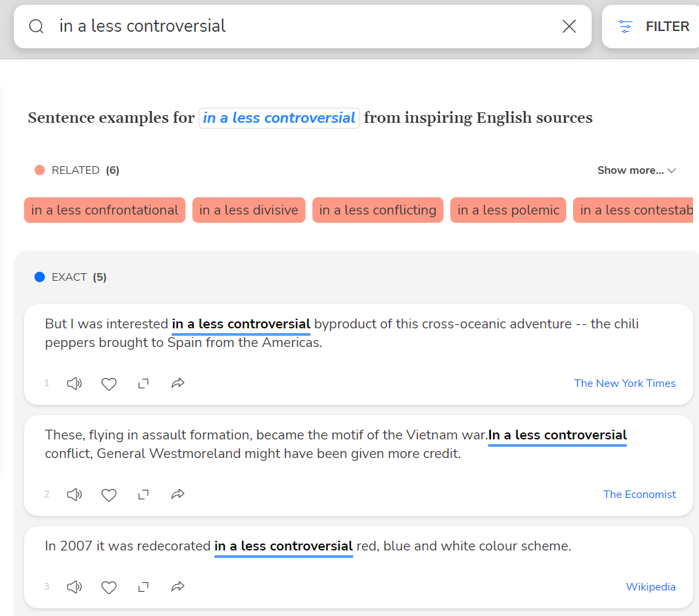Clear the search query with X
Viewport: 699px width, 616px height.
coord(569,27)
